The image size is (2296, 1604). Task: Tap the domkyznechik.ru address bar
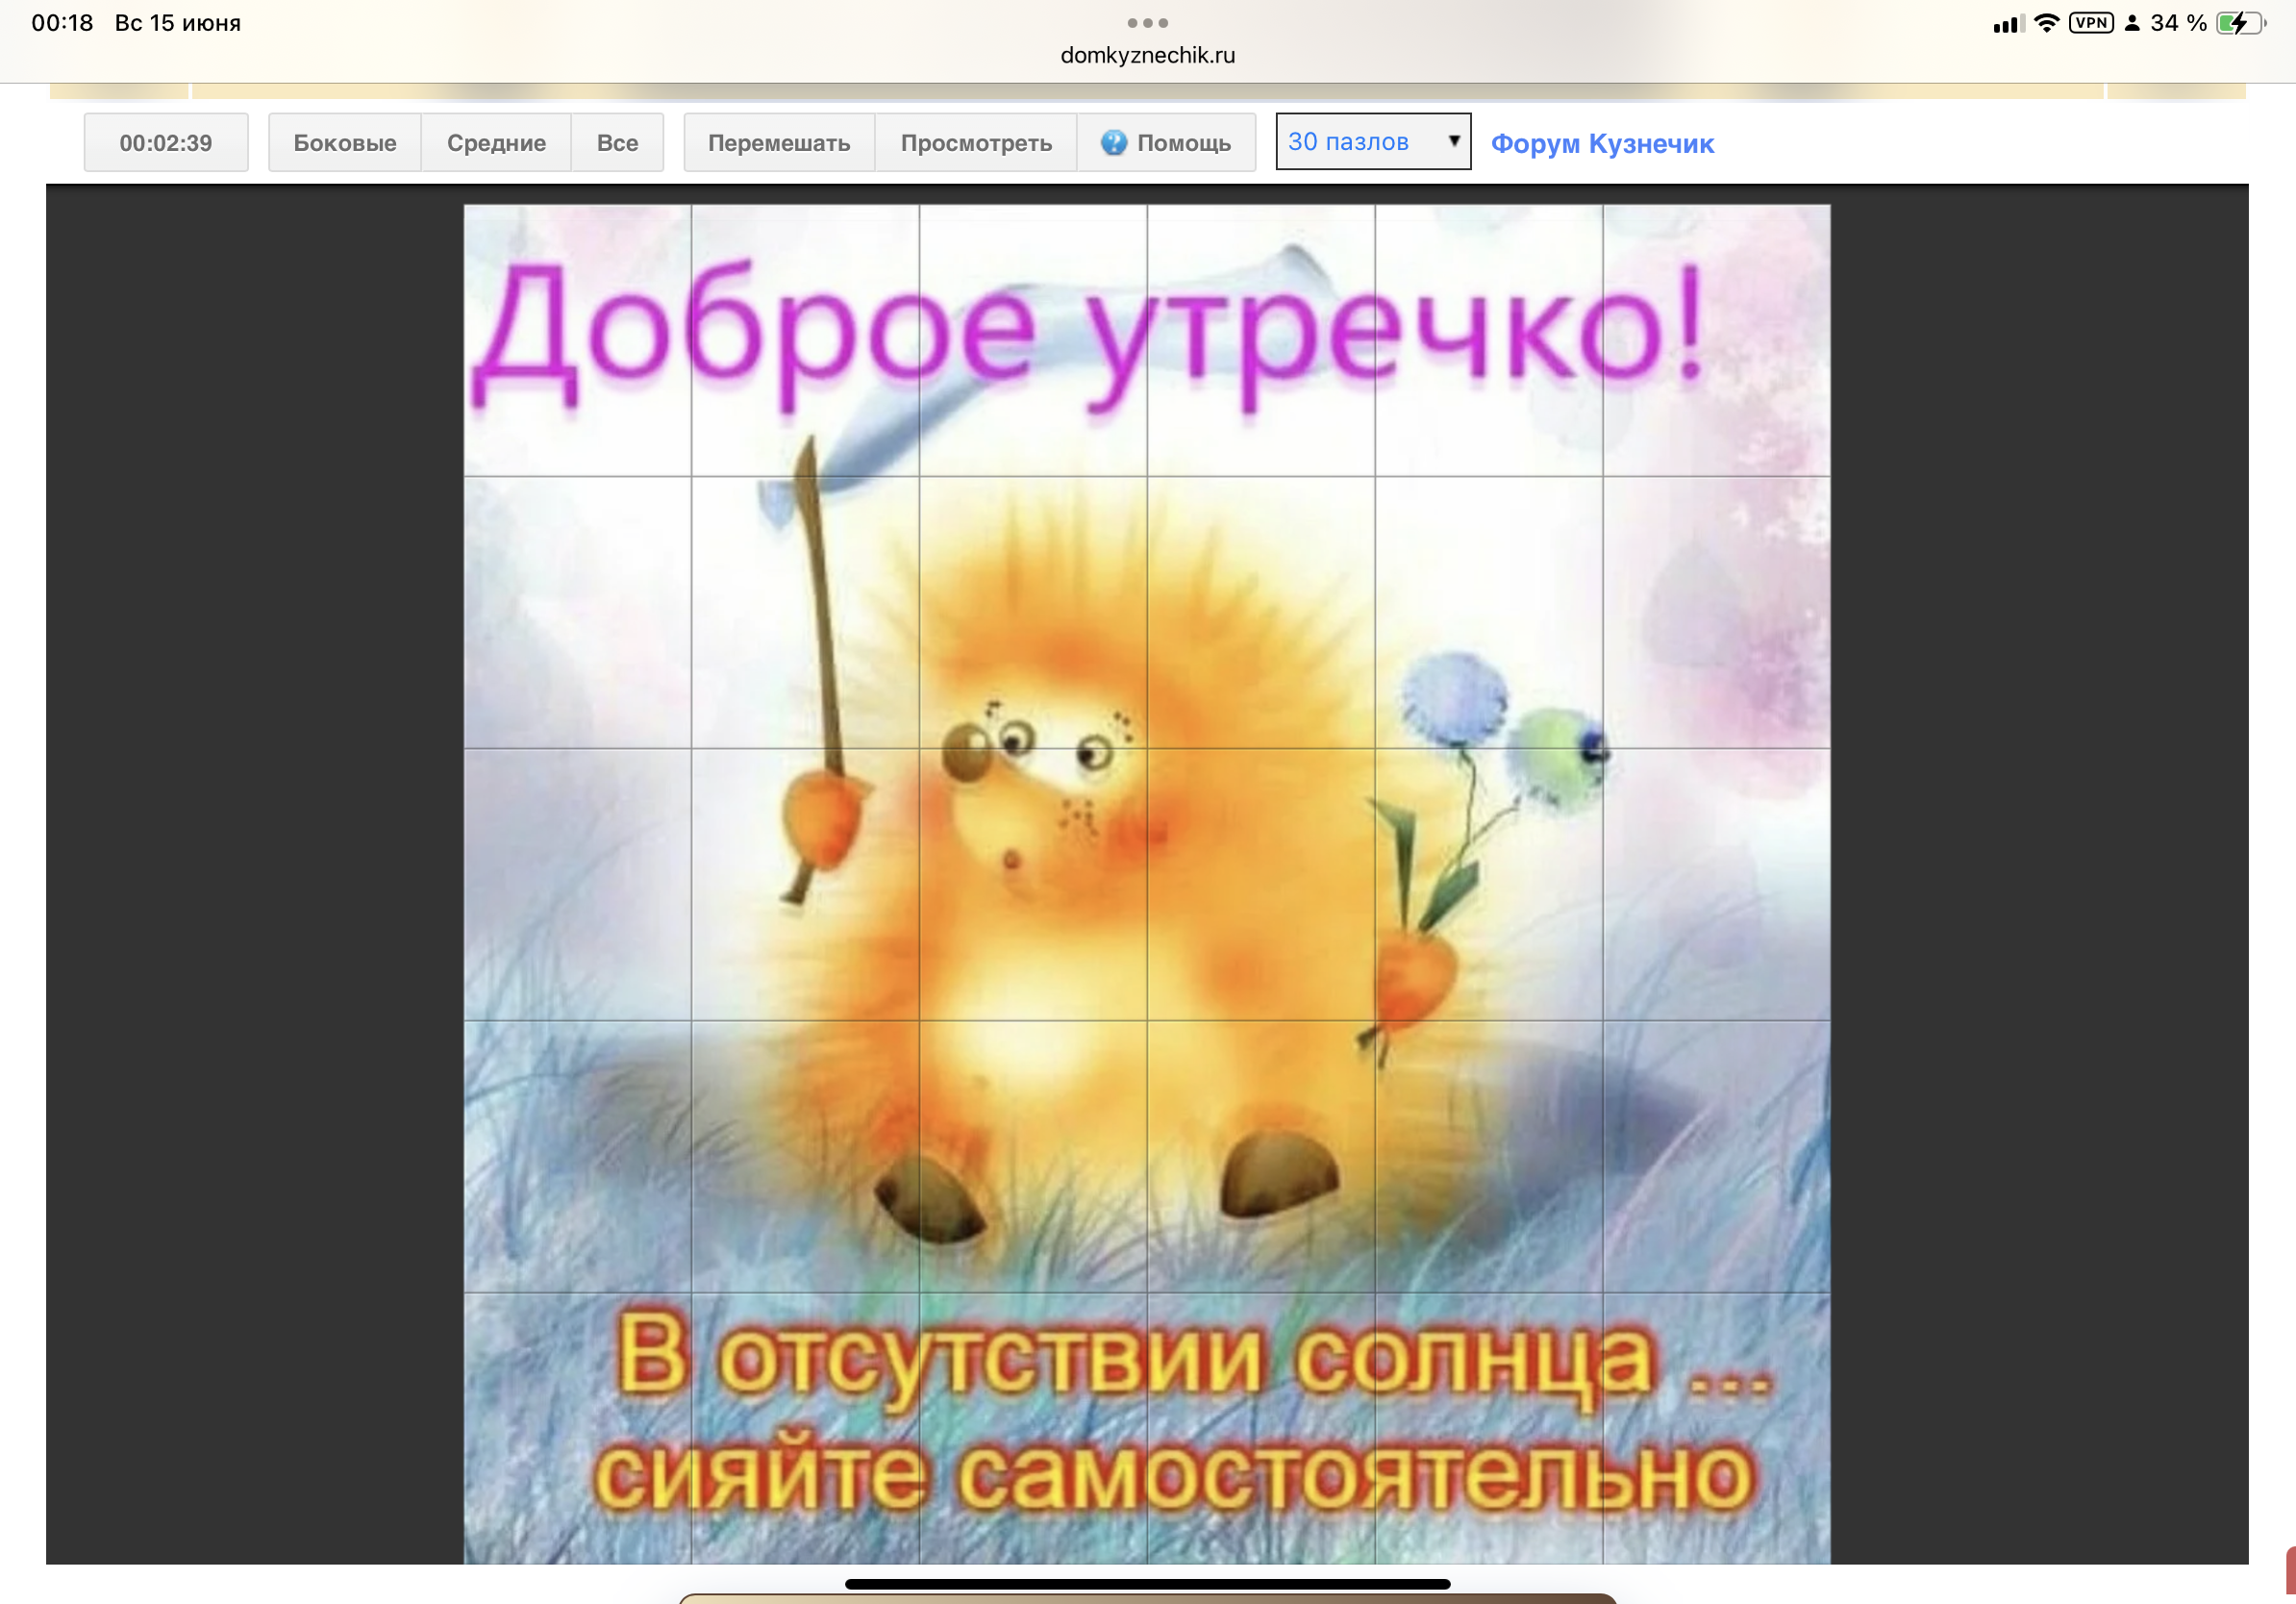tap(1147, 56)
